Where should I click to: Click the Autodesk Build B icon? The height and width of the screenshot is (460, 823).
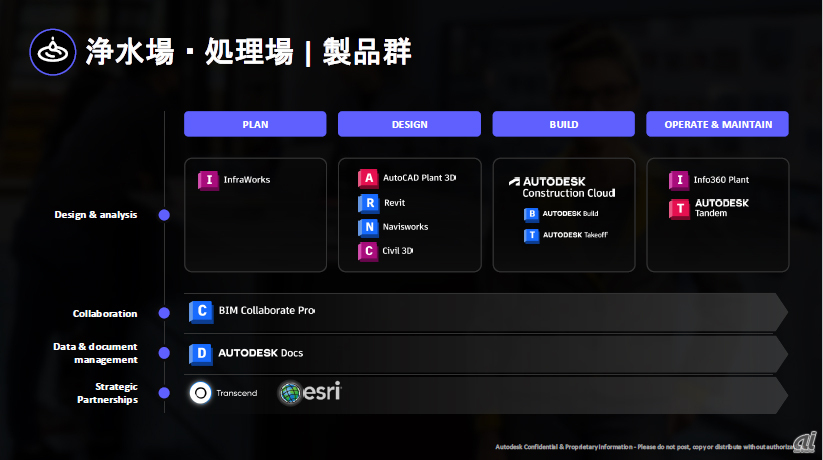[531, 214]
